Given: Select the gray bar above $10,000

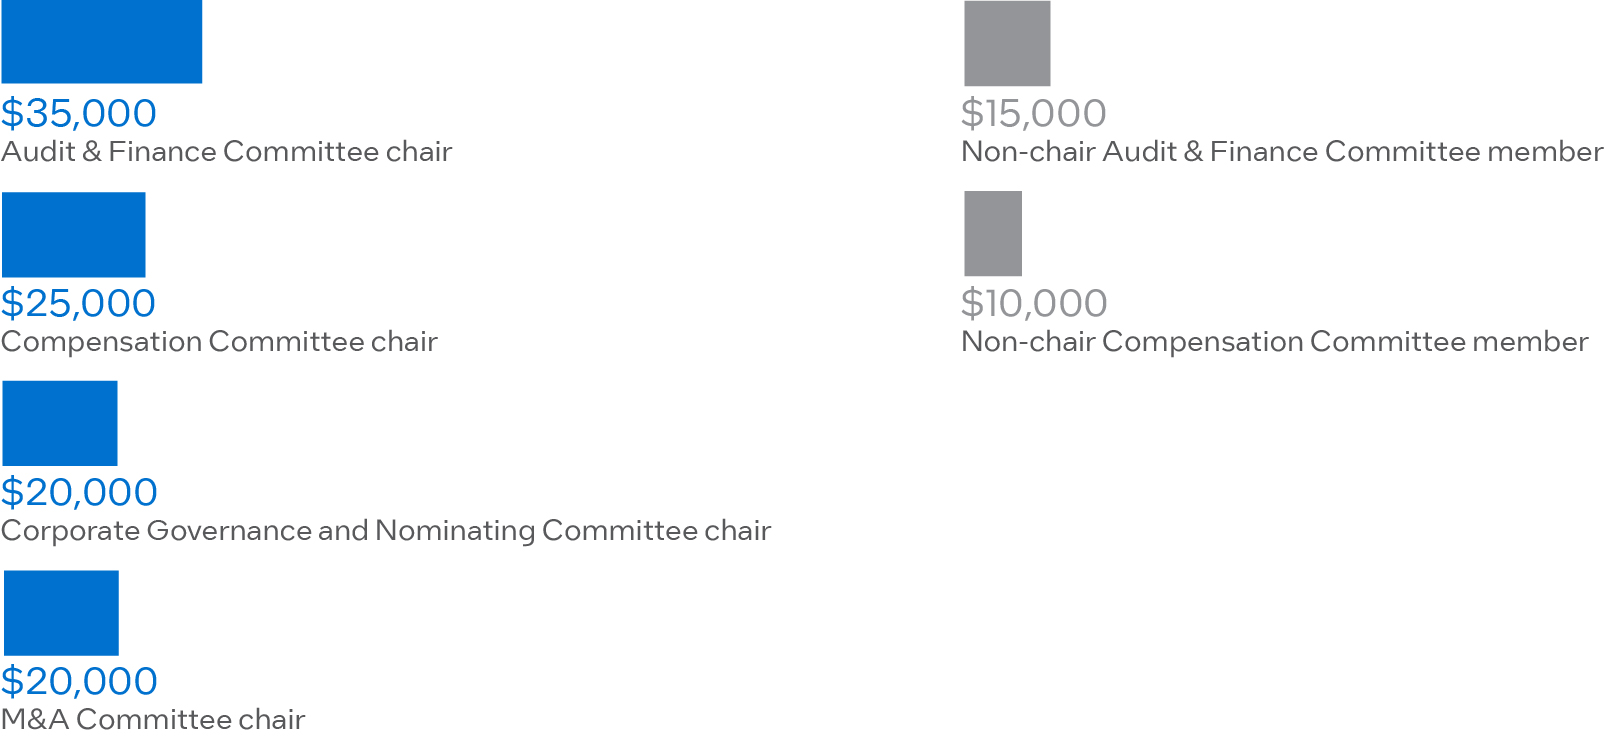Looking at the screenshot, I should click(x=993, y=234).
